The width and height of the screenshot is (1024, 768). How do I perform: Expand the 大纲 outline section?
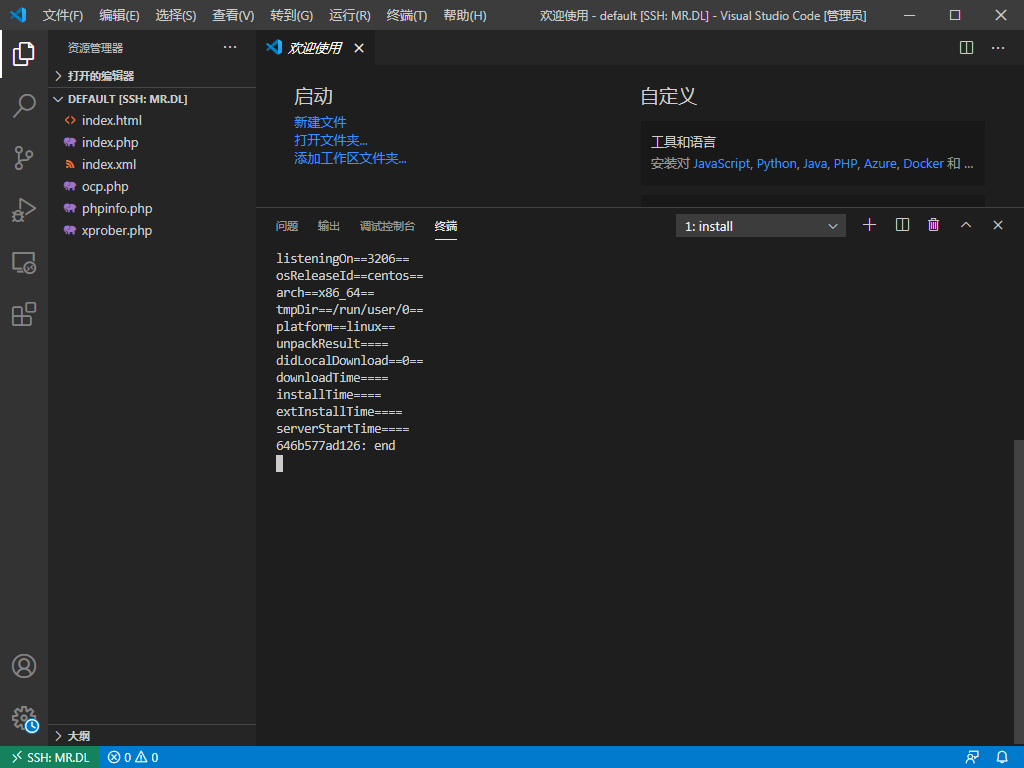coord(152,736)
